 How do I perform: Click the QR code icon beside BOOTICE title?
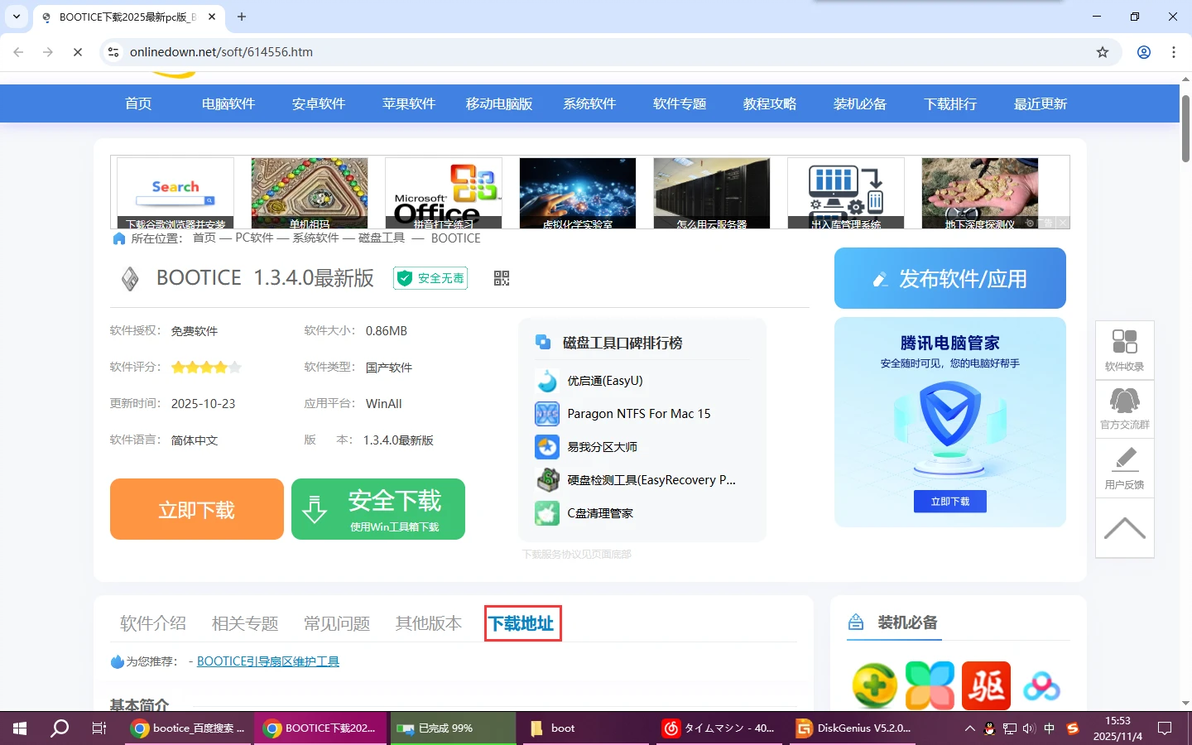pyautogui.click(x=501, y=279)
